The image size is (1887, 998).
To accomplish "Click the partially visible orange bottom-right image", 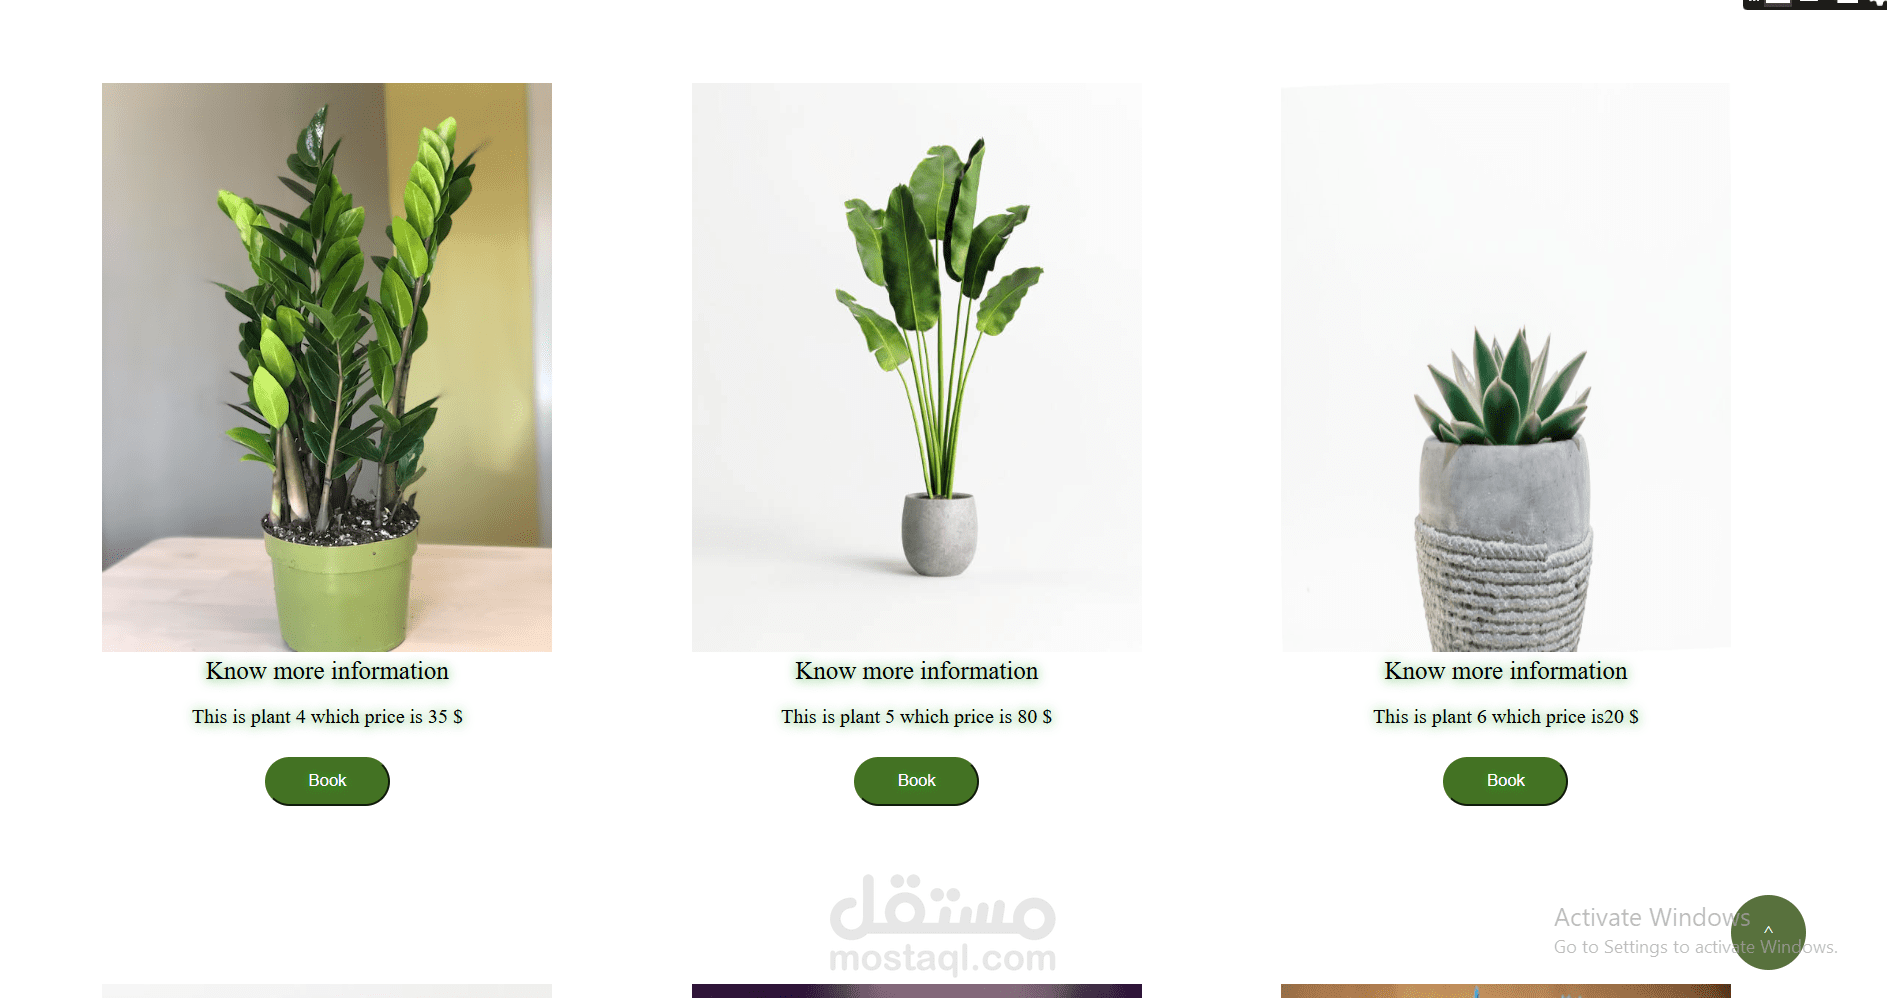I will click(x=1506, y=991).
